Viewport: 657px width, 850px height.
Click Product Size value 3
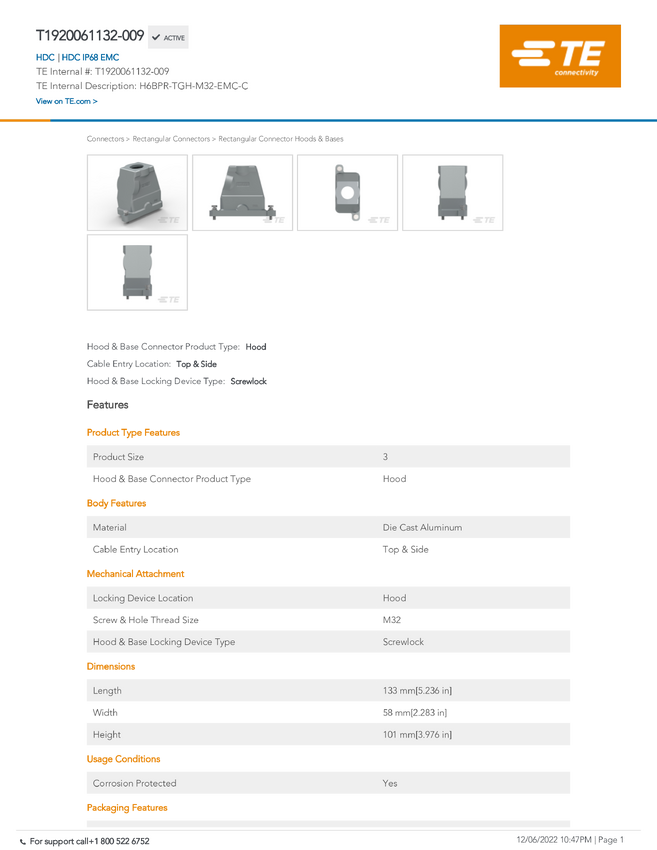tap(385, 457)
